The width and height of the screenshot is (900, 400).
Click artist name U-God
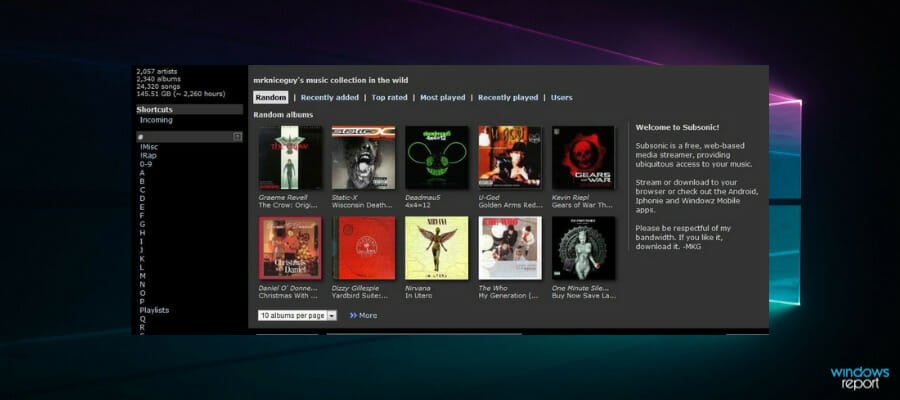point(488,197)
